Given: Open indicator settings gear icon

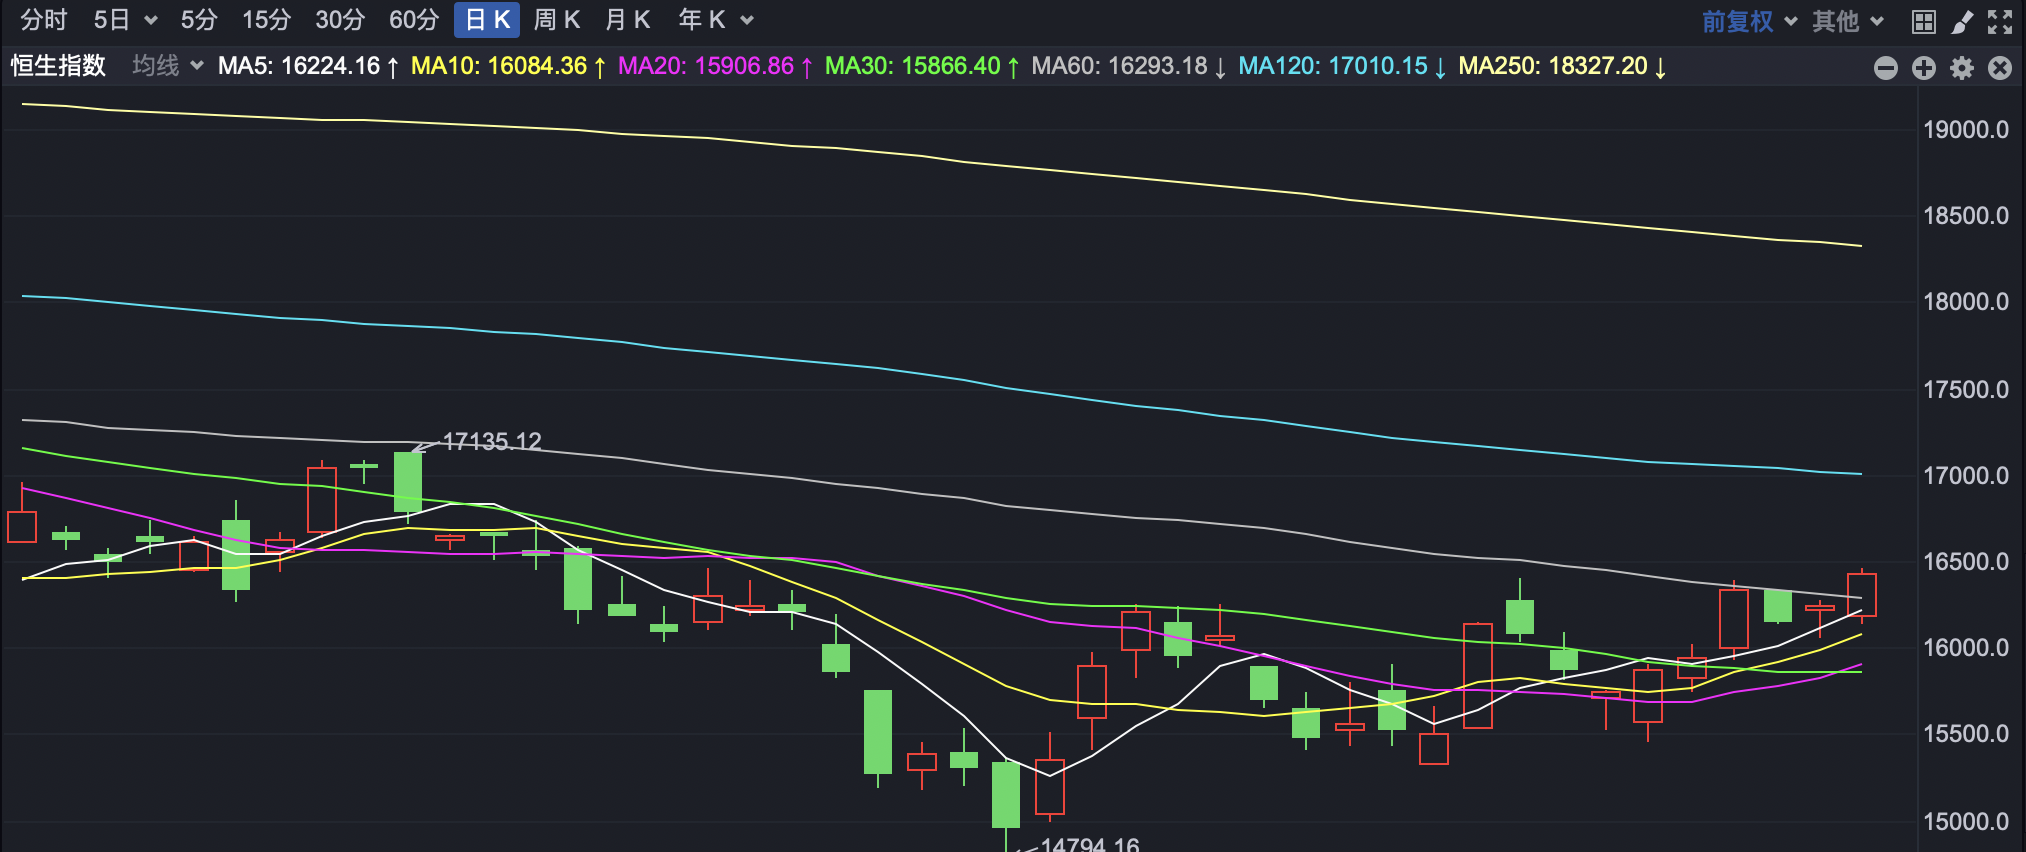Looking at the screenshot, I should pos(1962,68).
